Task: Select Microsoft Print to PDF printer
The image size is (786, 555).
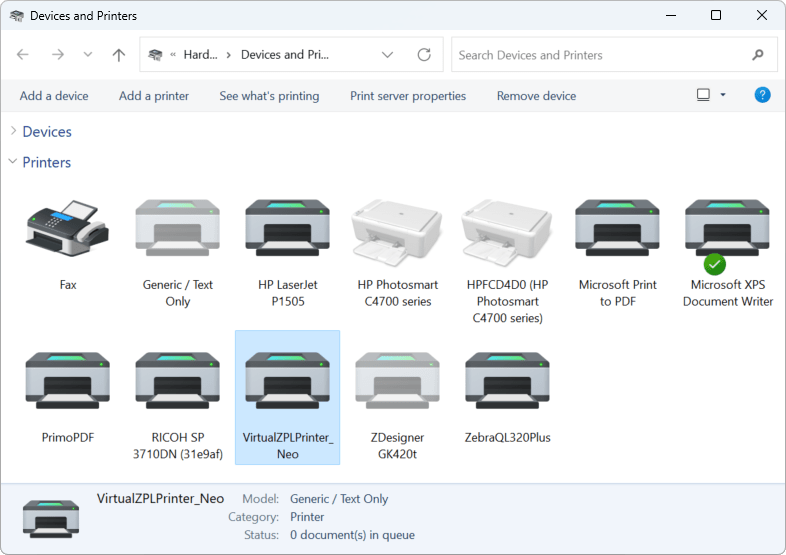Action: point(617,228)
